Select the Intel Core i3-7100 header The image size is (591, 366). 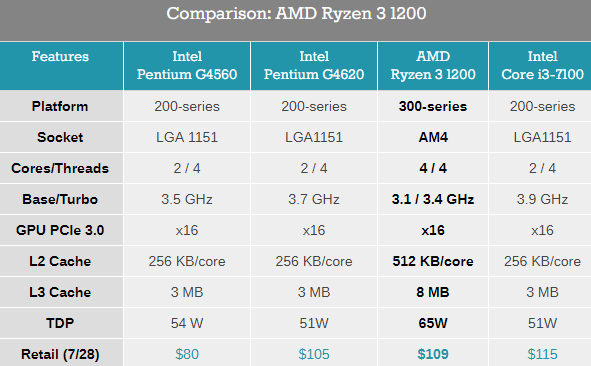(x=542, y=66)
